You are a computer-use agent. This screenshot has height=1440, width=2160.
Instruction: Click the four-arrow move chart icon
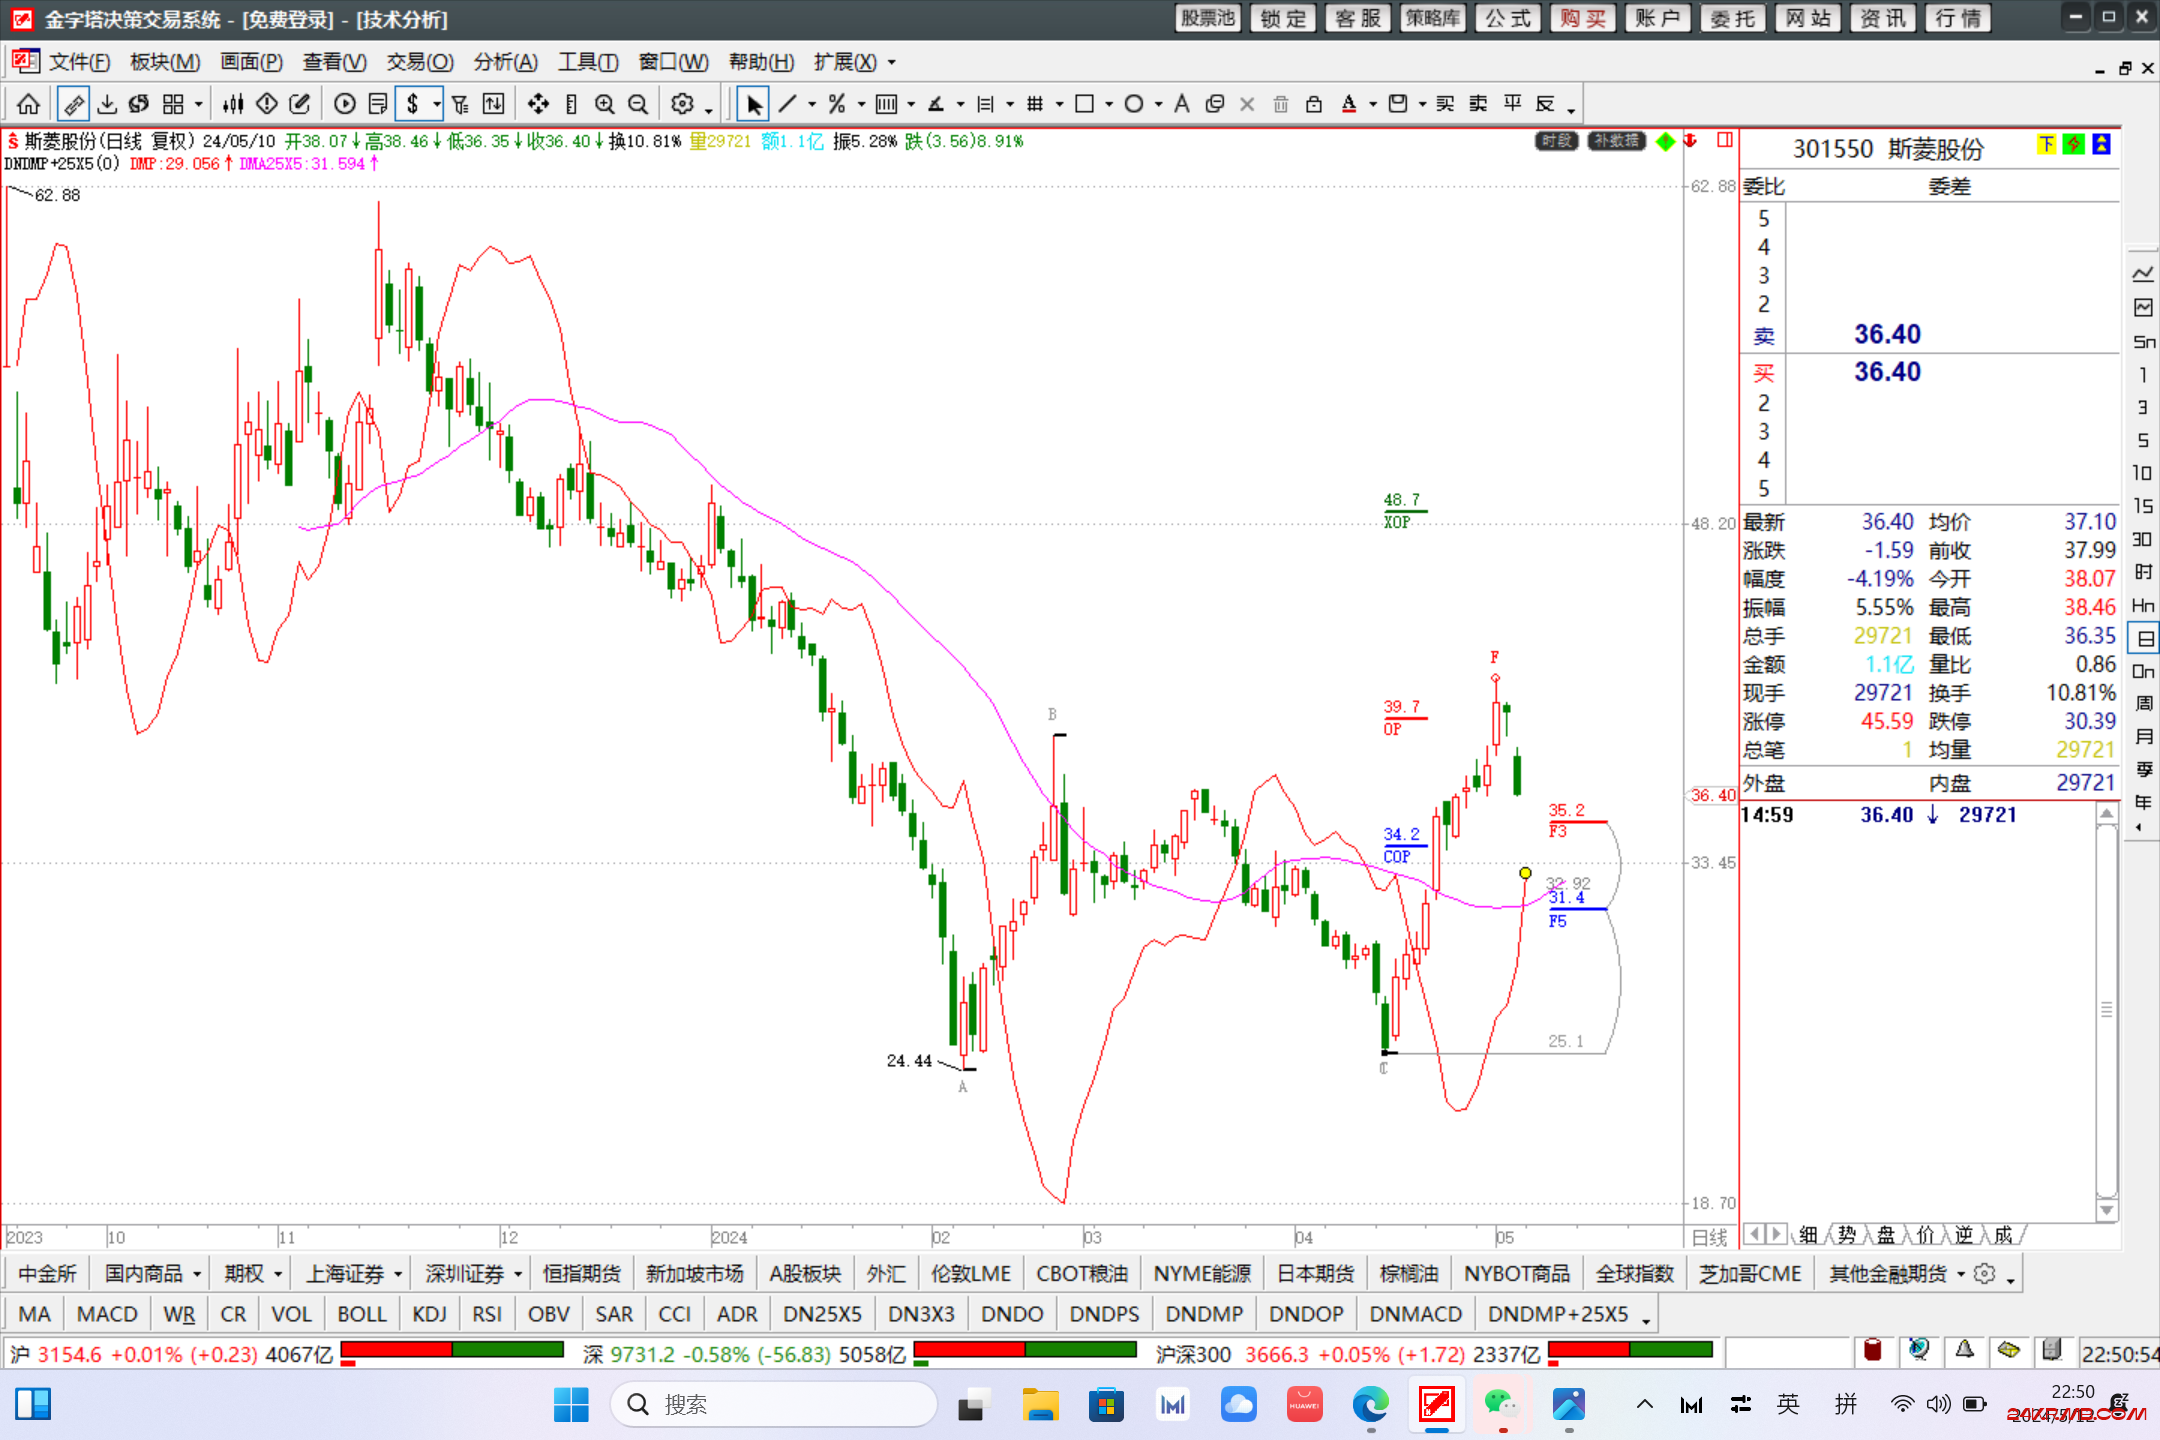(538, 104)
